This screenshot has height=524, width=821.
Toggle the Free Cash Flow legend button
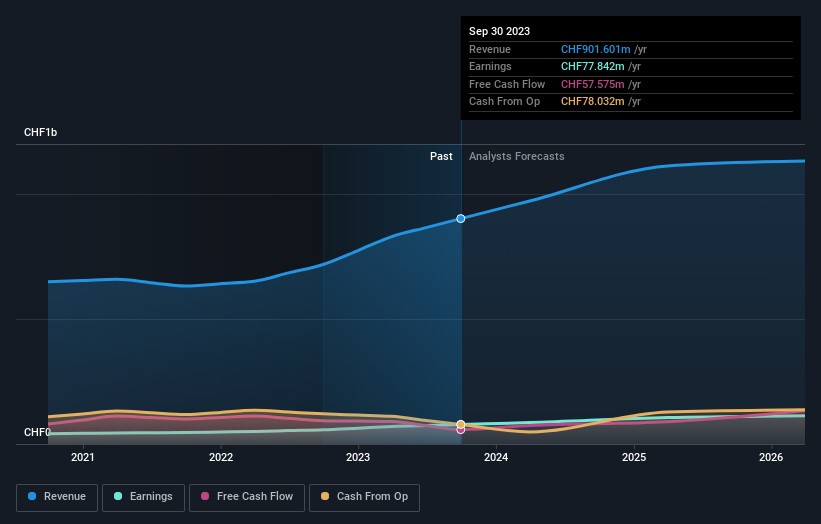click(x=247, y=497)
